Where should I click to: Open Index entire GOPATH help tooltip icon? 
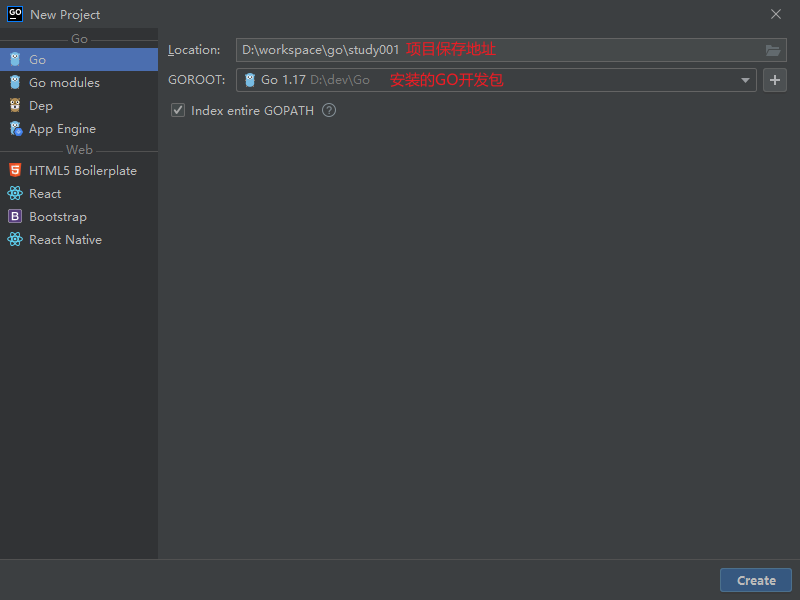[x=329, y=110]
